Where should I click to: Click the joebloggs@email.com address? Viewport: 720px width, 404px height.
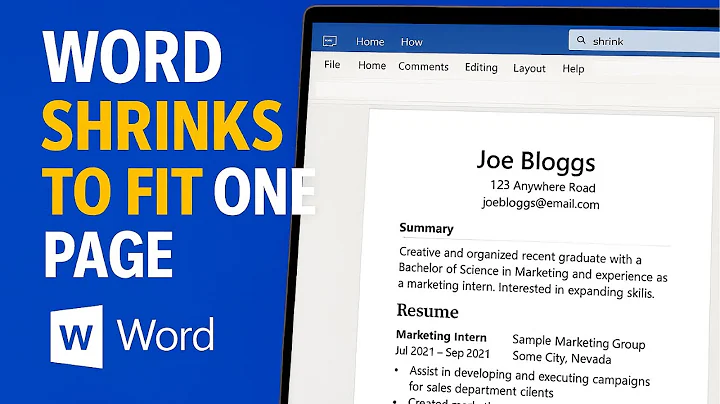point(541,203)
